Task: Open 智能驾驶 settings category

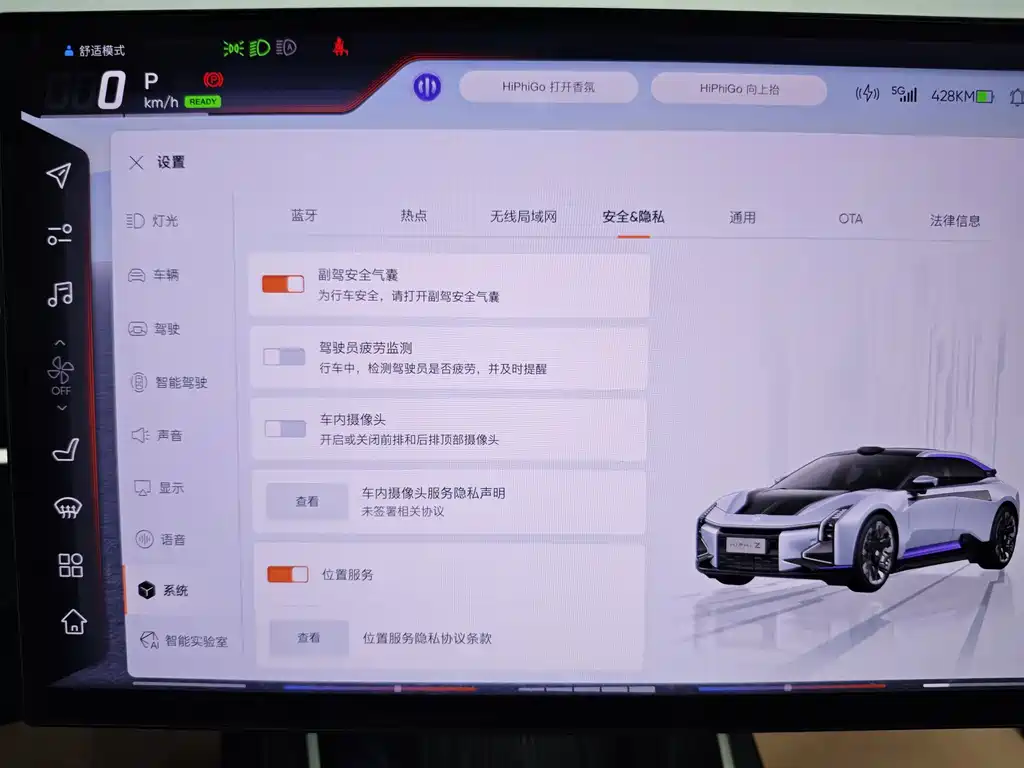Action: click(169, 382)
